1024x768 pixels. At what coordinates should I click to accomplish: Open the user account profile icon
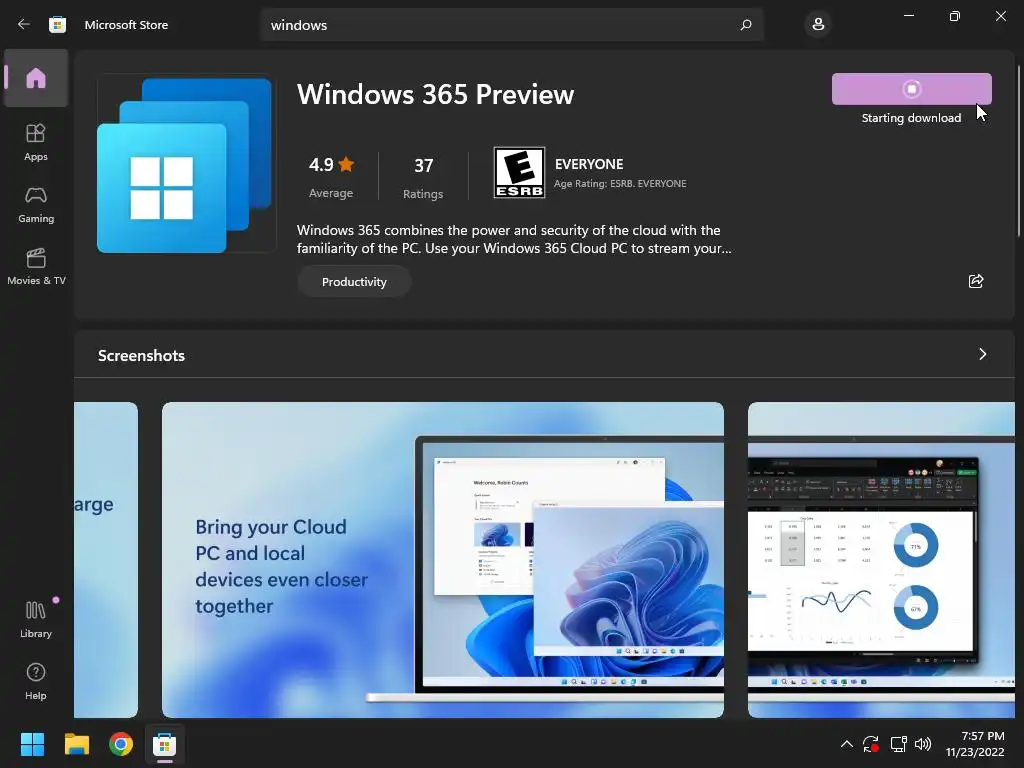pos(818,25)
